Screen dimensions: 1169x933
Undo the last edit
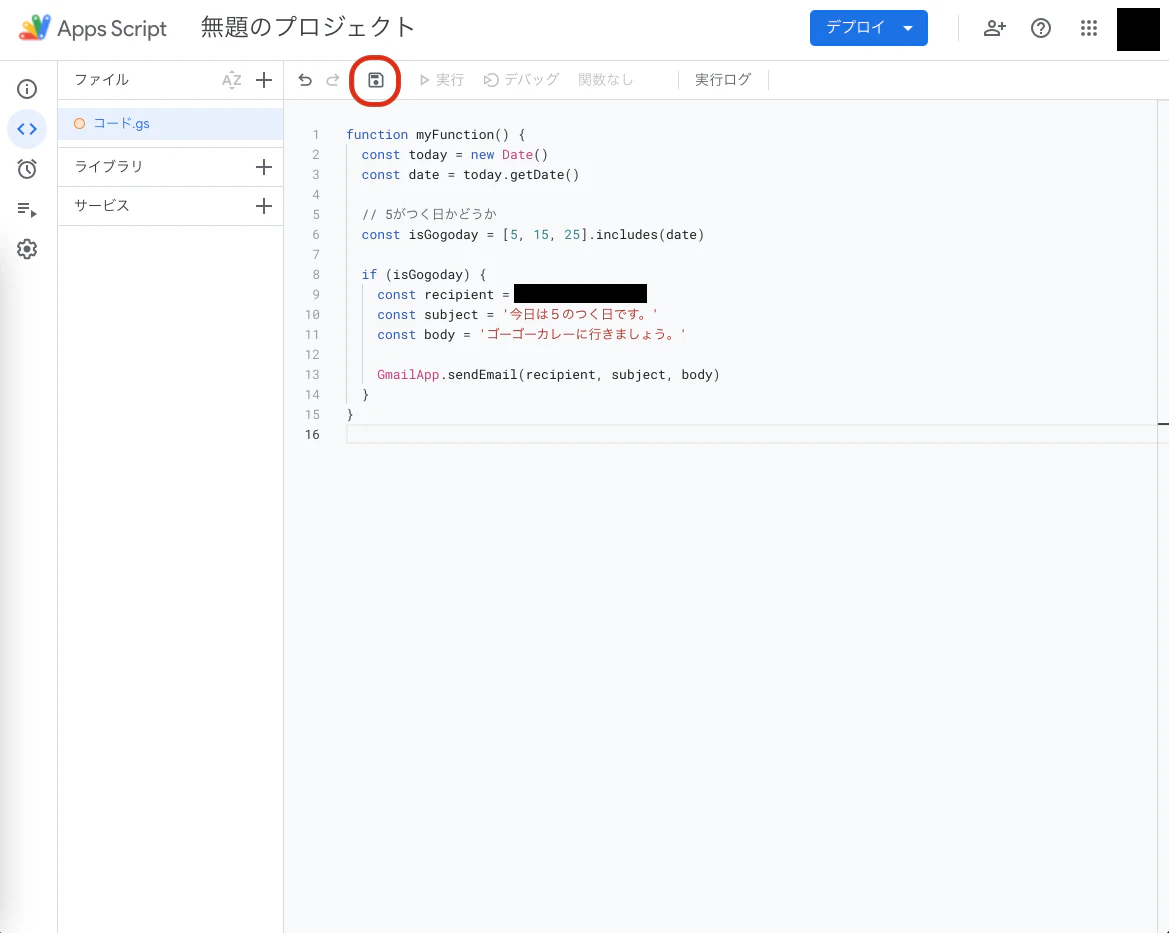pyautogui.click(x=305, y=80)
